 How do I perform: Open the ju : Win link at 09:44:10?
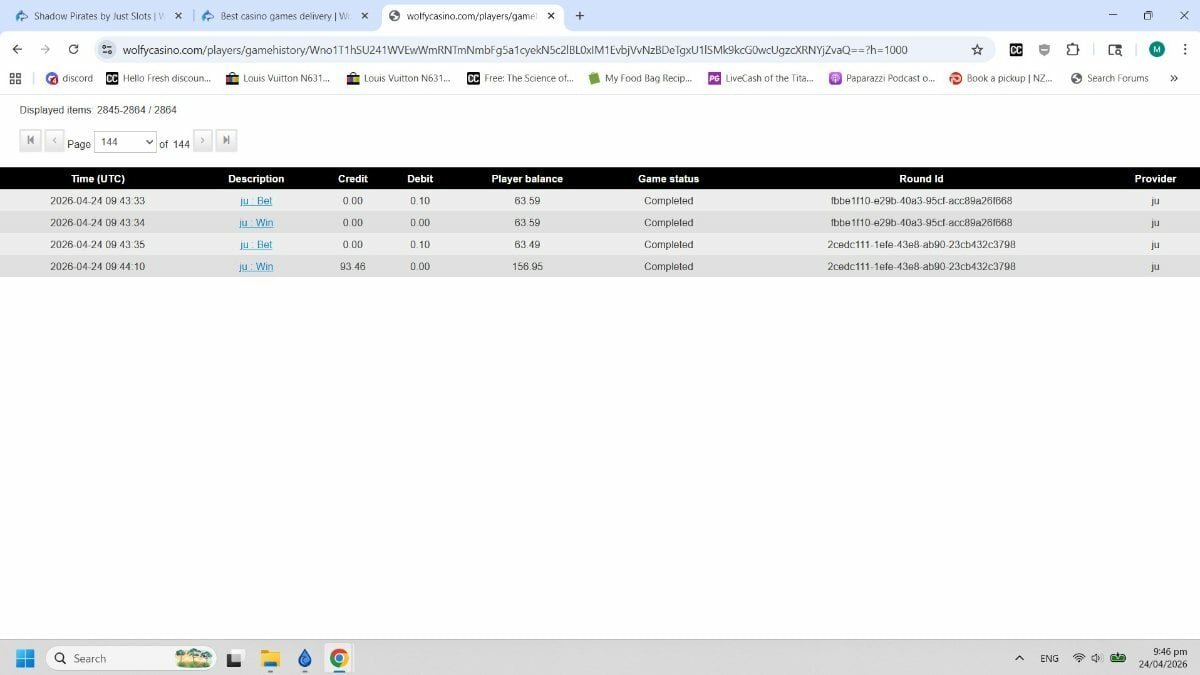coord(256,267)
